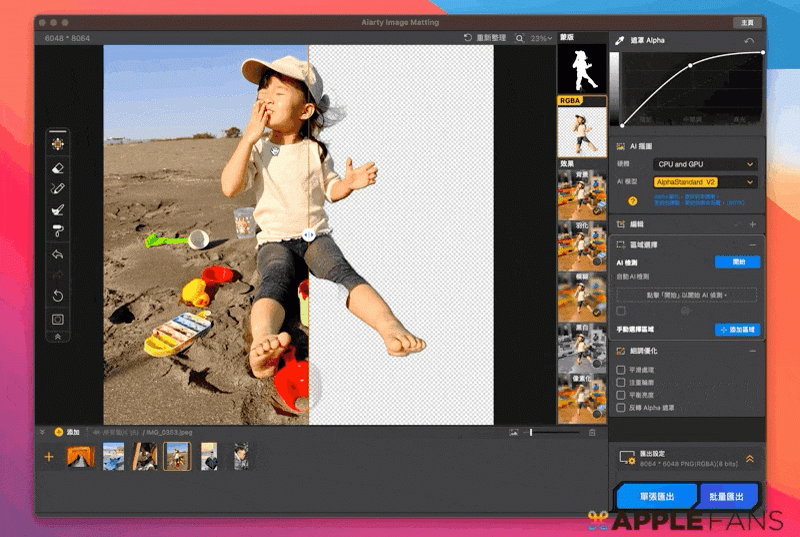Open the AlphaStandard V2 model dropdown

[x=705, y=182]
